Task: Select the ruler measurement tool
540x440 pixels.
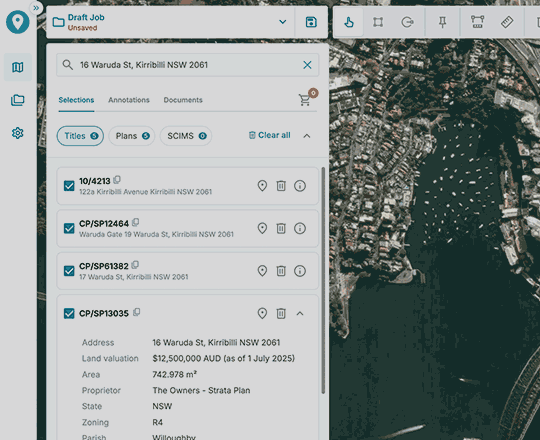Action: coord(507,22)
